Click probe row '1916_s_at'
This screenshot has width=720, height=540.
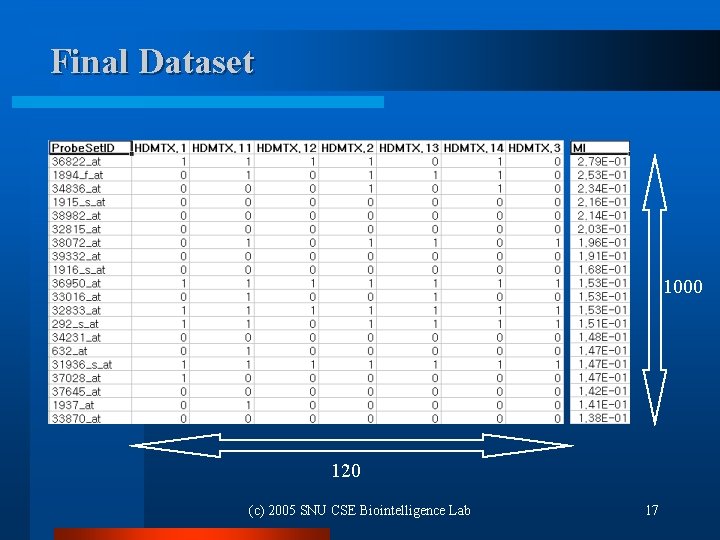click(306, 270)
